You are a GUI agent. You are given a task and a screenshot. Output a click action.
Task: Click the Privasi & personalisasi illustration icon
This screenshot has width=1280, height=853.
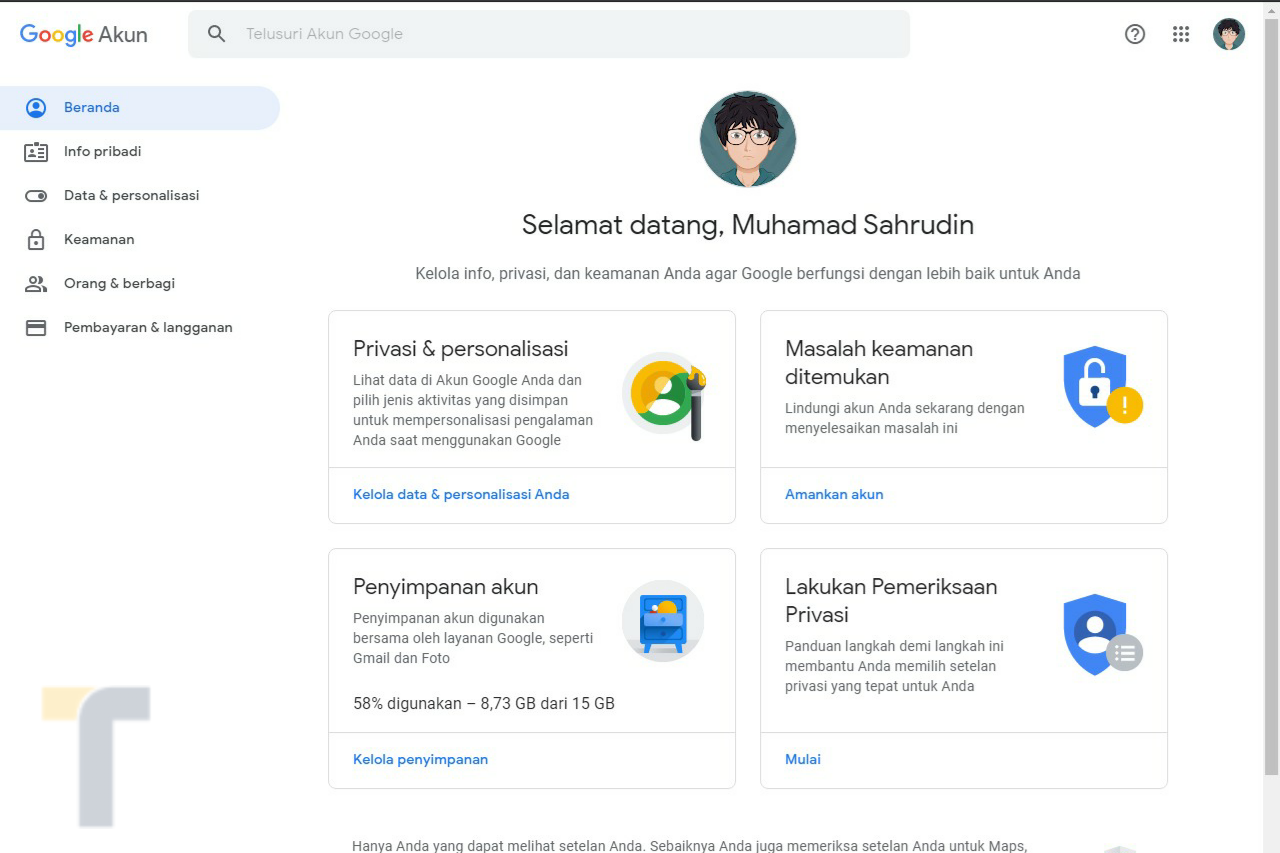[665, 395]
